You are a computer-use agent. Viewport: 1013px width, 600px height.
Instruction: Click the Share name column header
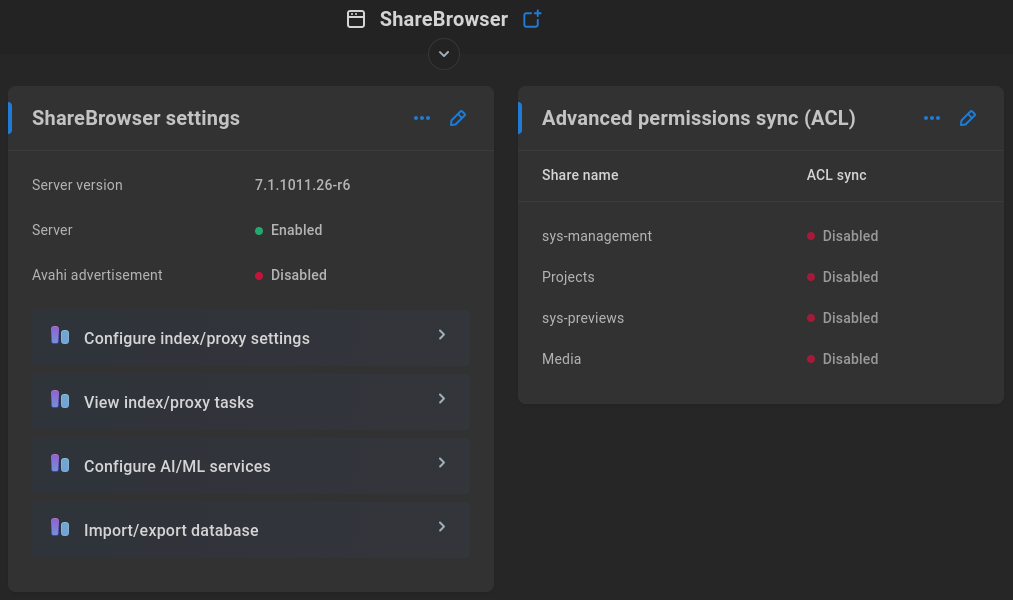pos(580,175)
